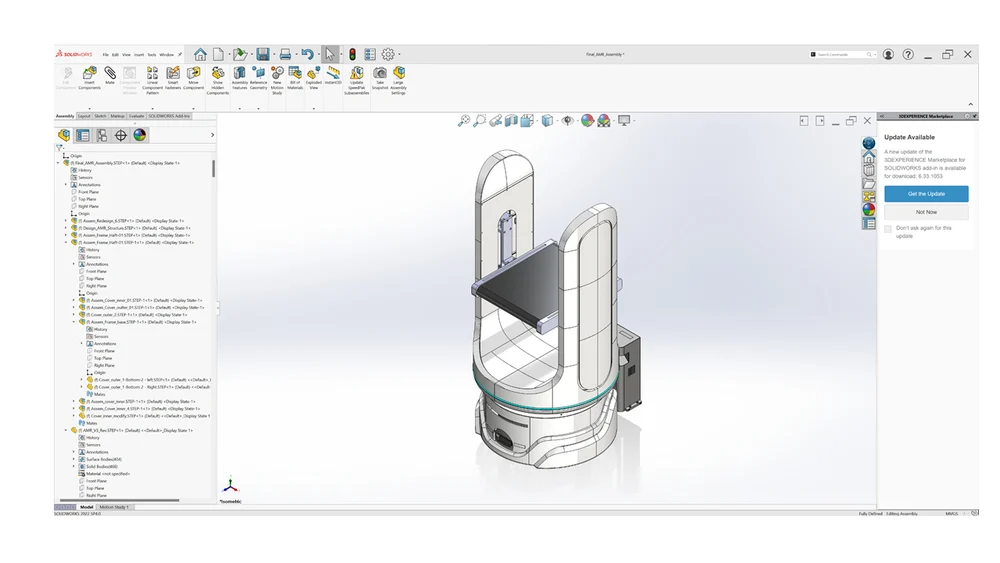1000x563 pixels.
Task: Check 'Don't ask again for this update'
Action: 888,229
